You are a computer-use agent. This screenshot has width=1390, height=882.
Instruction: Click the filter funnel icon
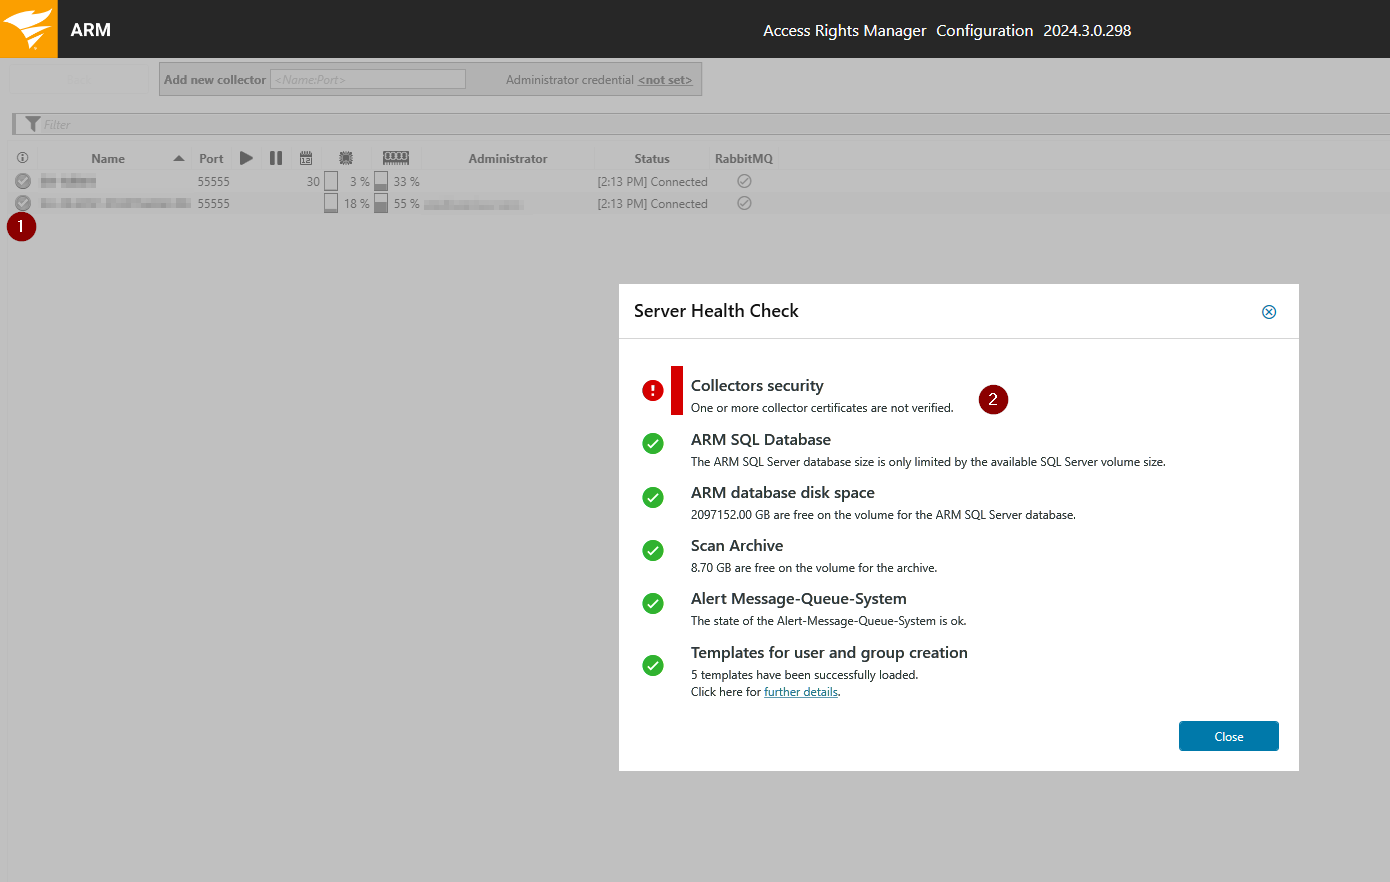click(33, 124)
